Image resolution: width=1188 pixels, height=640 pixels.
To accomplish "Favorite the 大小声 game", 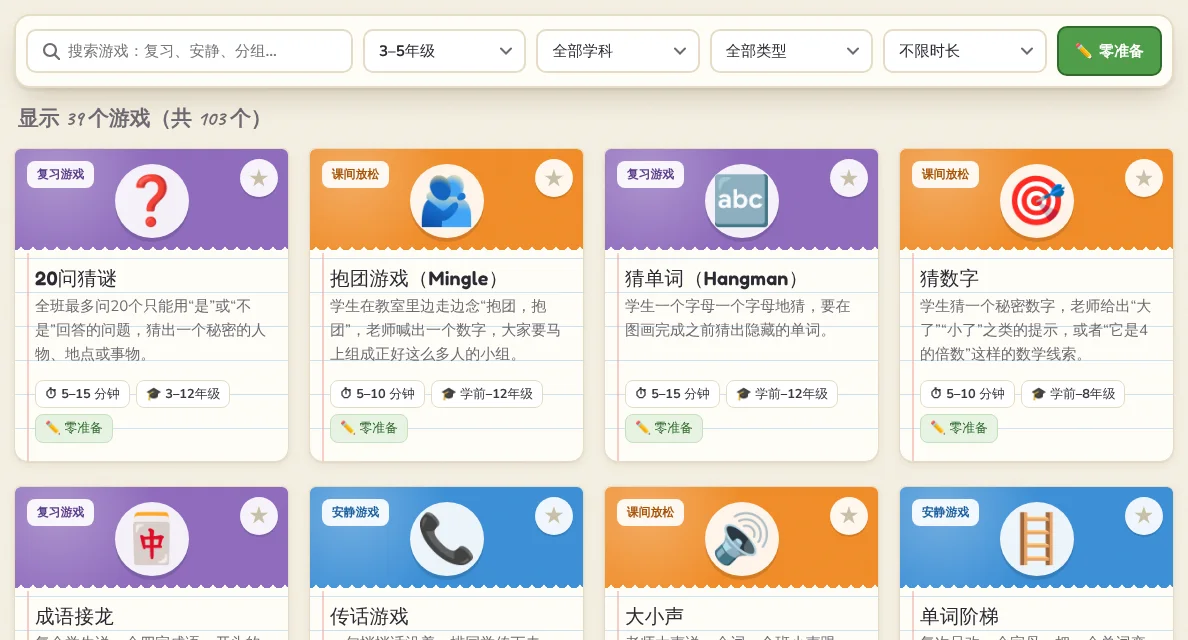I will point(849,517).
